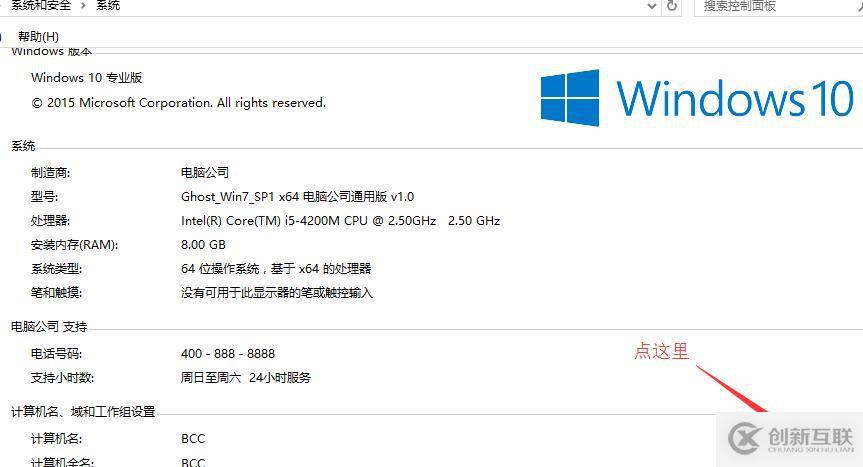Click the model value Ghost_Win7_SP1 x64
This screenshot has height=467, width=863.
click(297, 197)
